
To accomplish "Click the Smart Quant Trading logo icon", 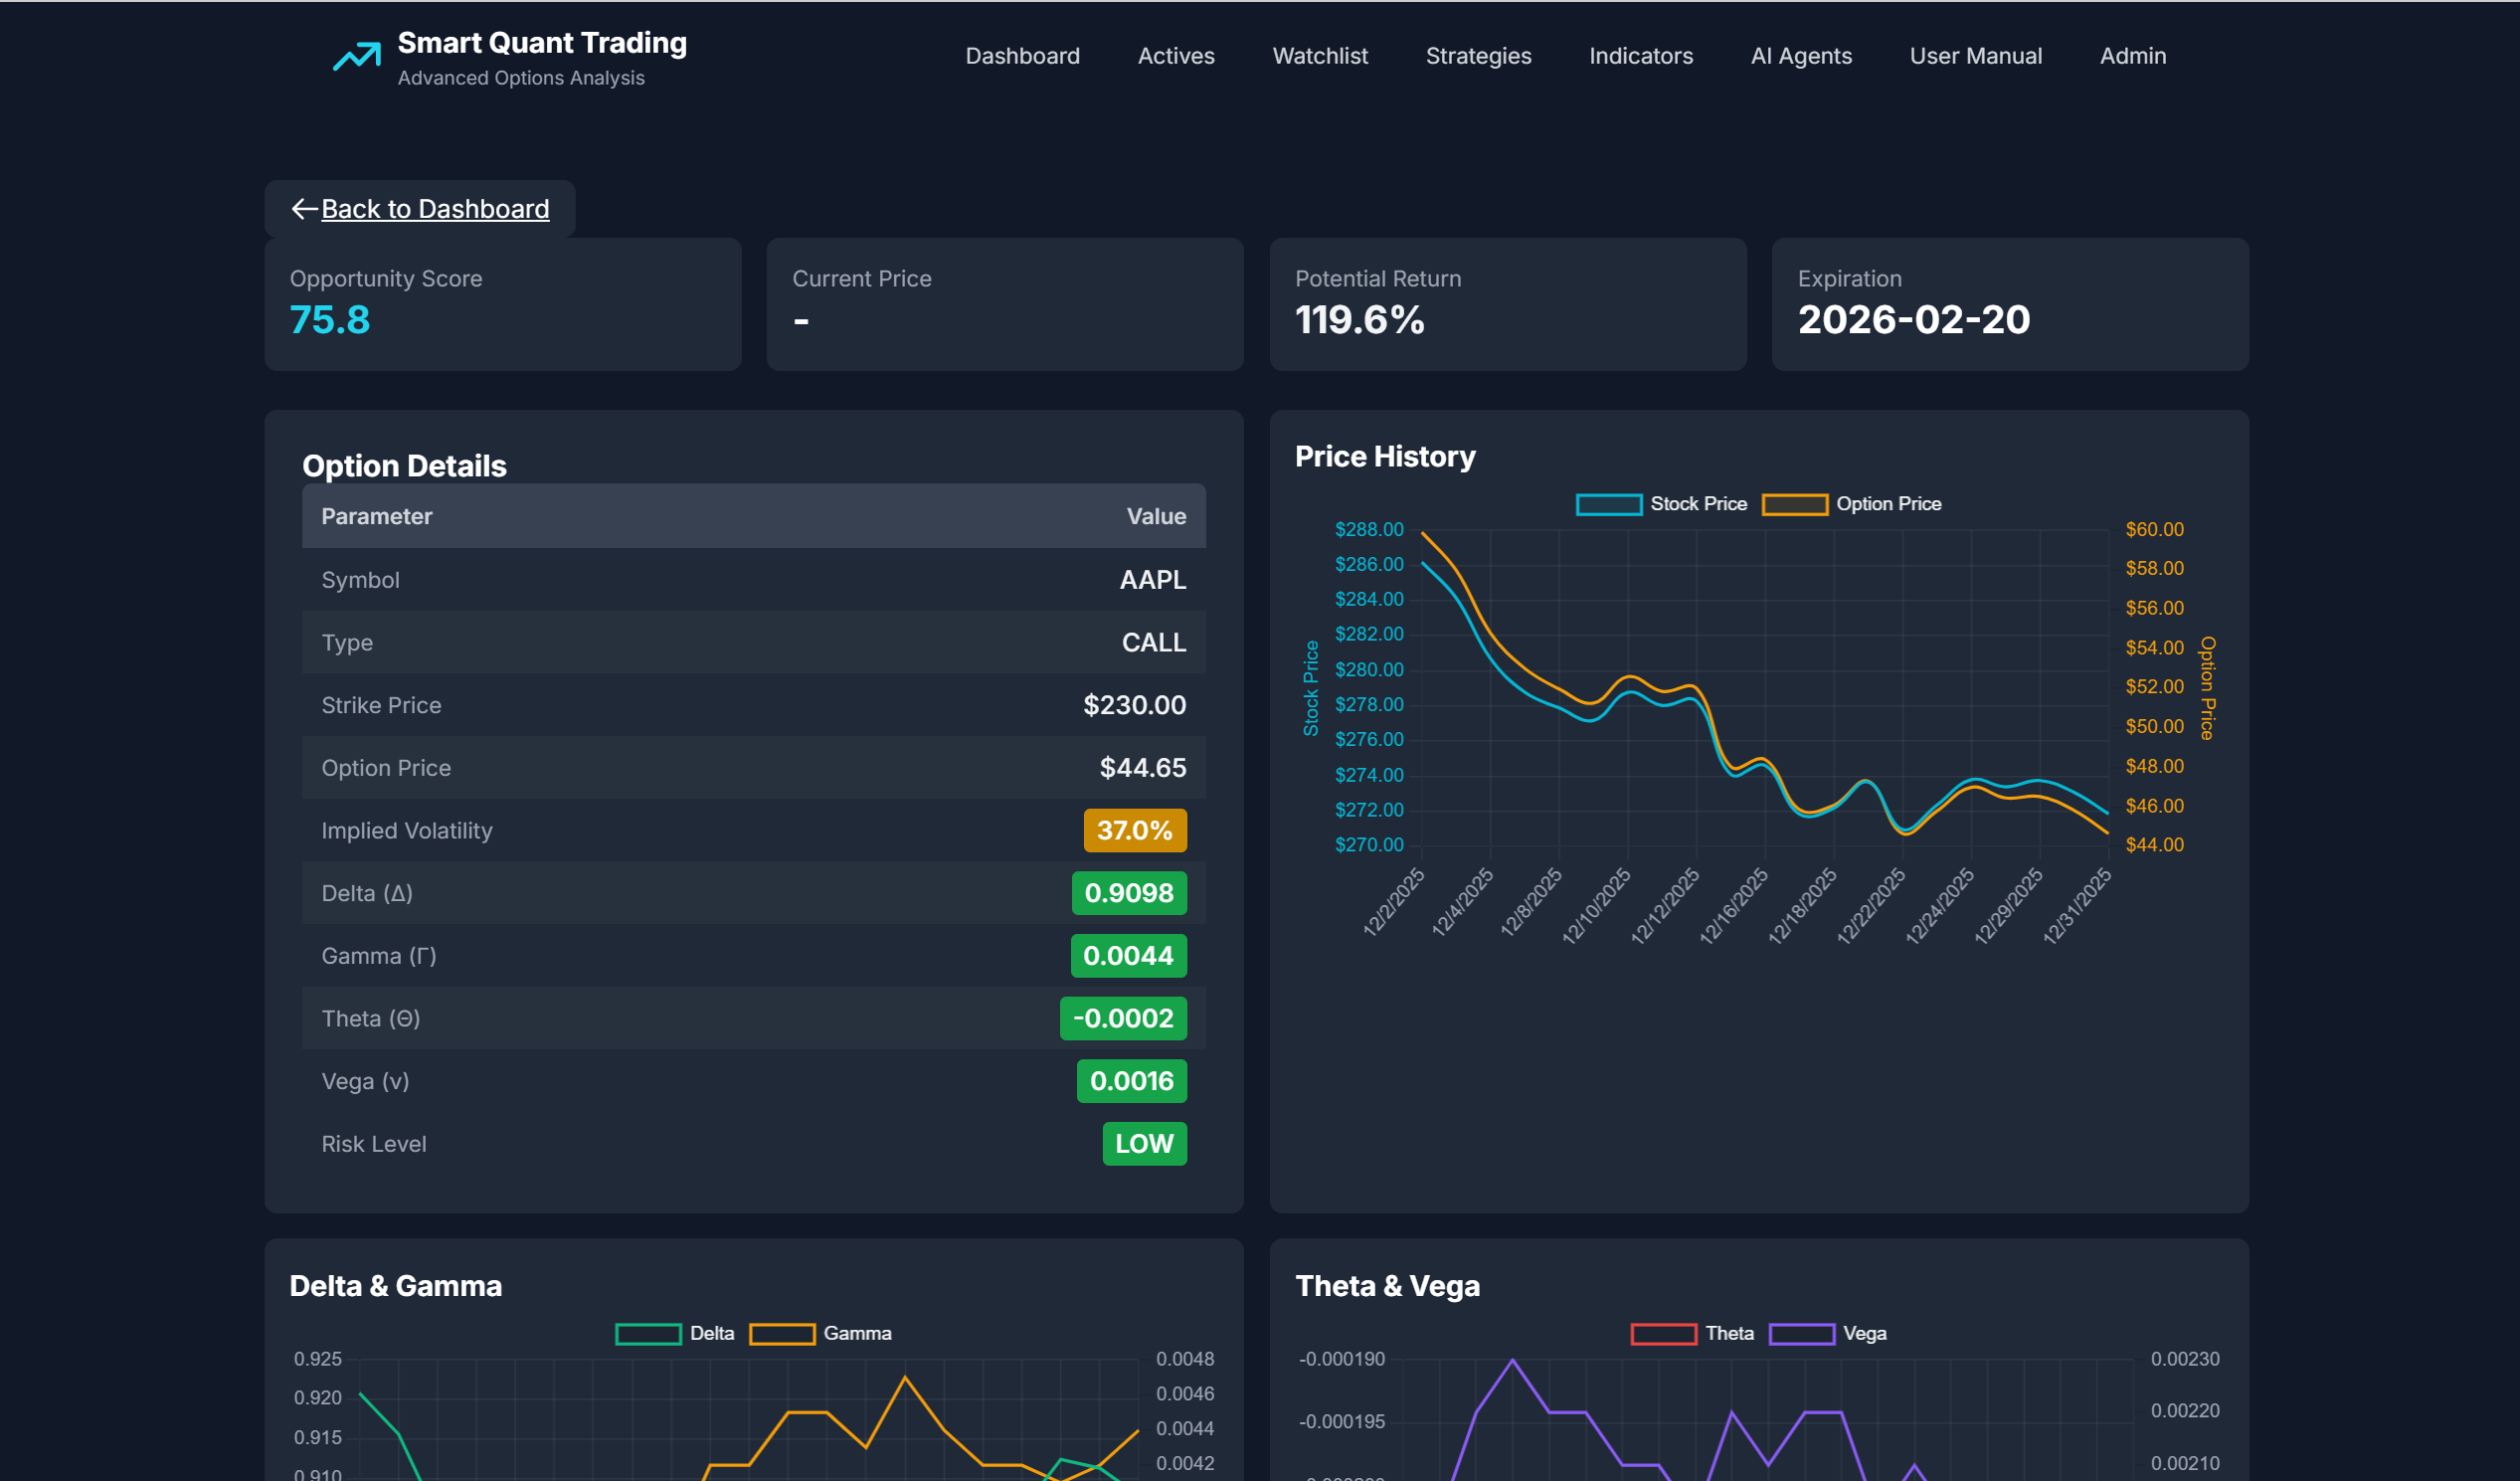I will 356,57.
